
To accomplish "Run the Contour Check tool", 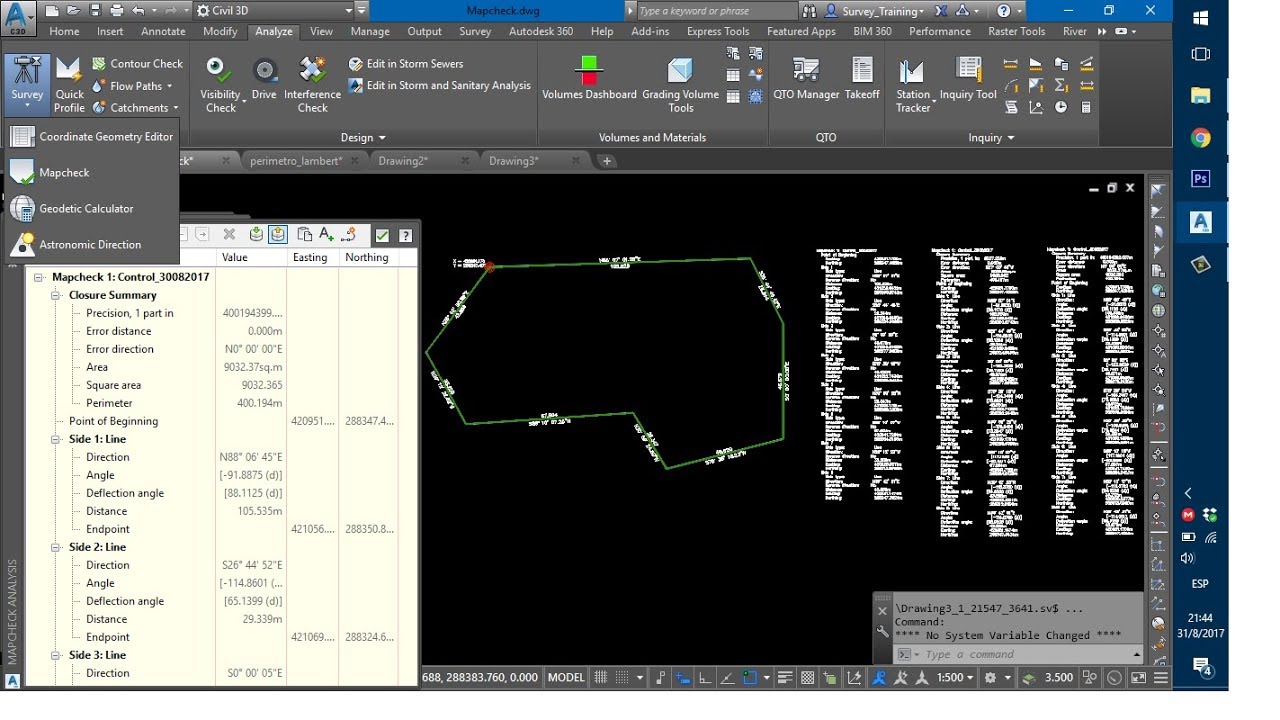I will click(x=137, y=63).
